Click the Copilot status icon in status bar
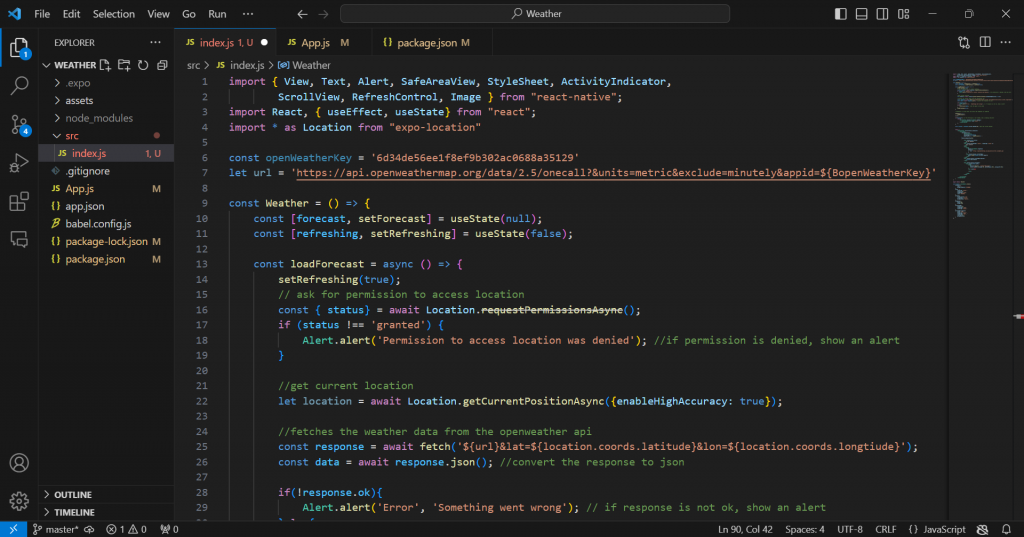 tap(982, 529)
